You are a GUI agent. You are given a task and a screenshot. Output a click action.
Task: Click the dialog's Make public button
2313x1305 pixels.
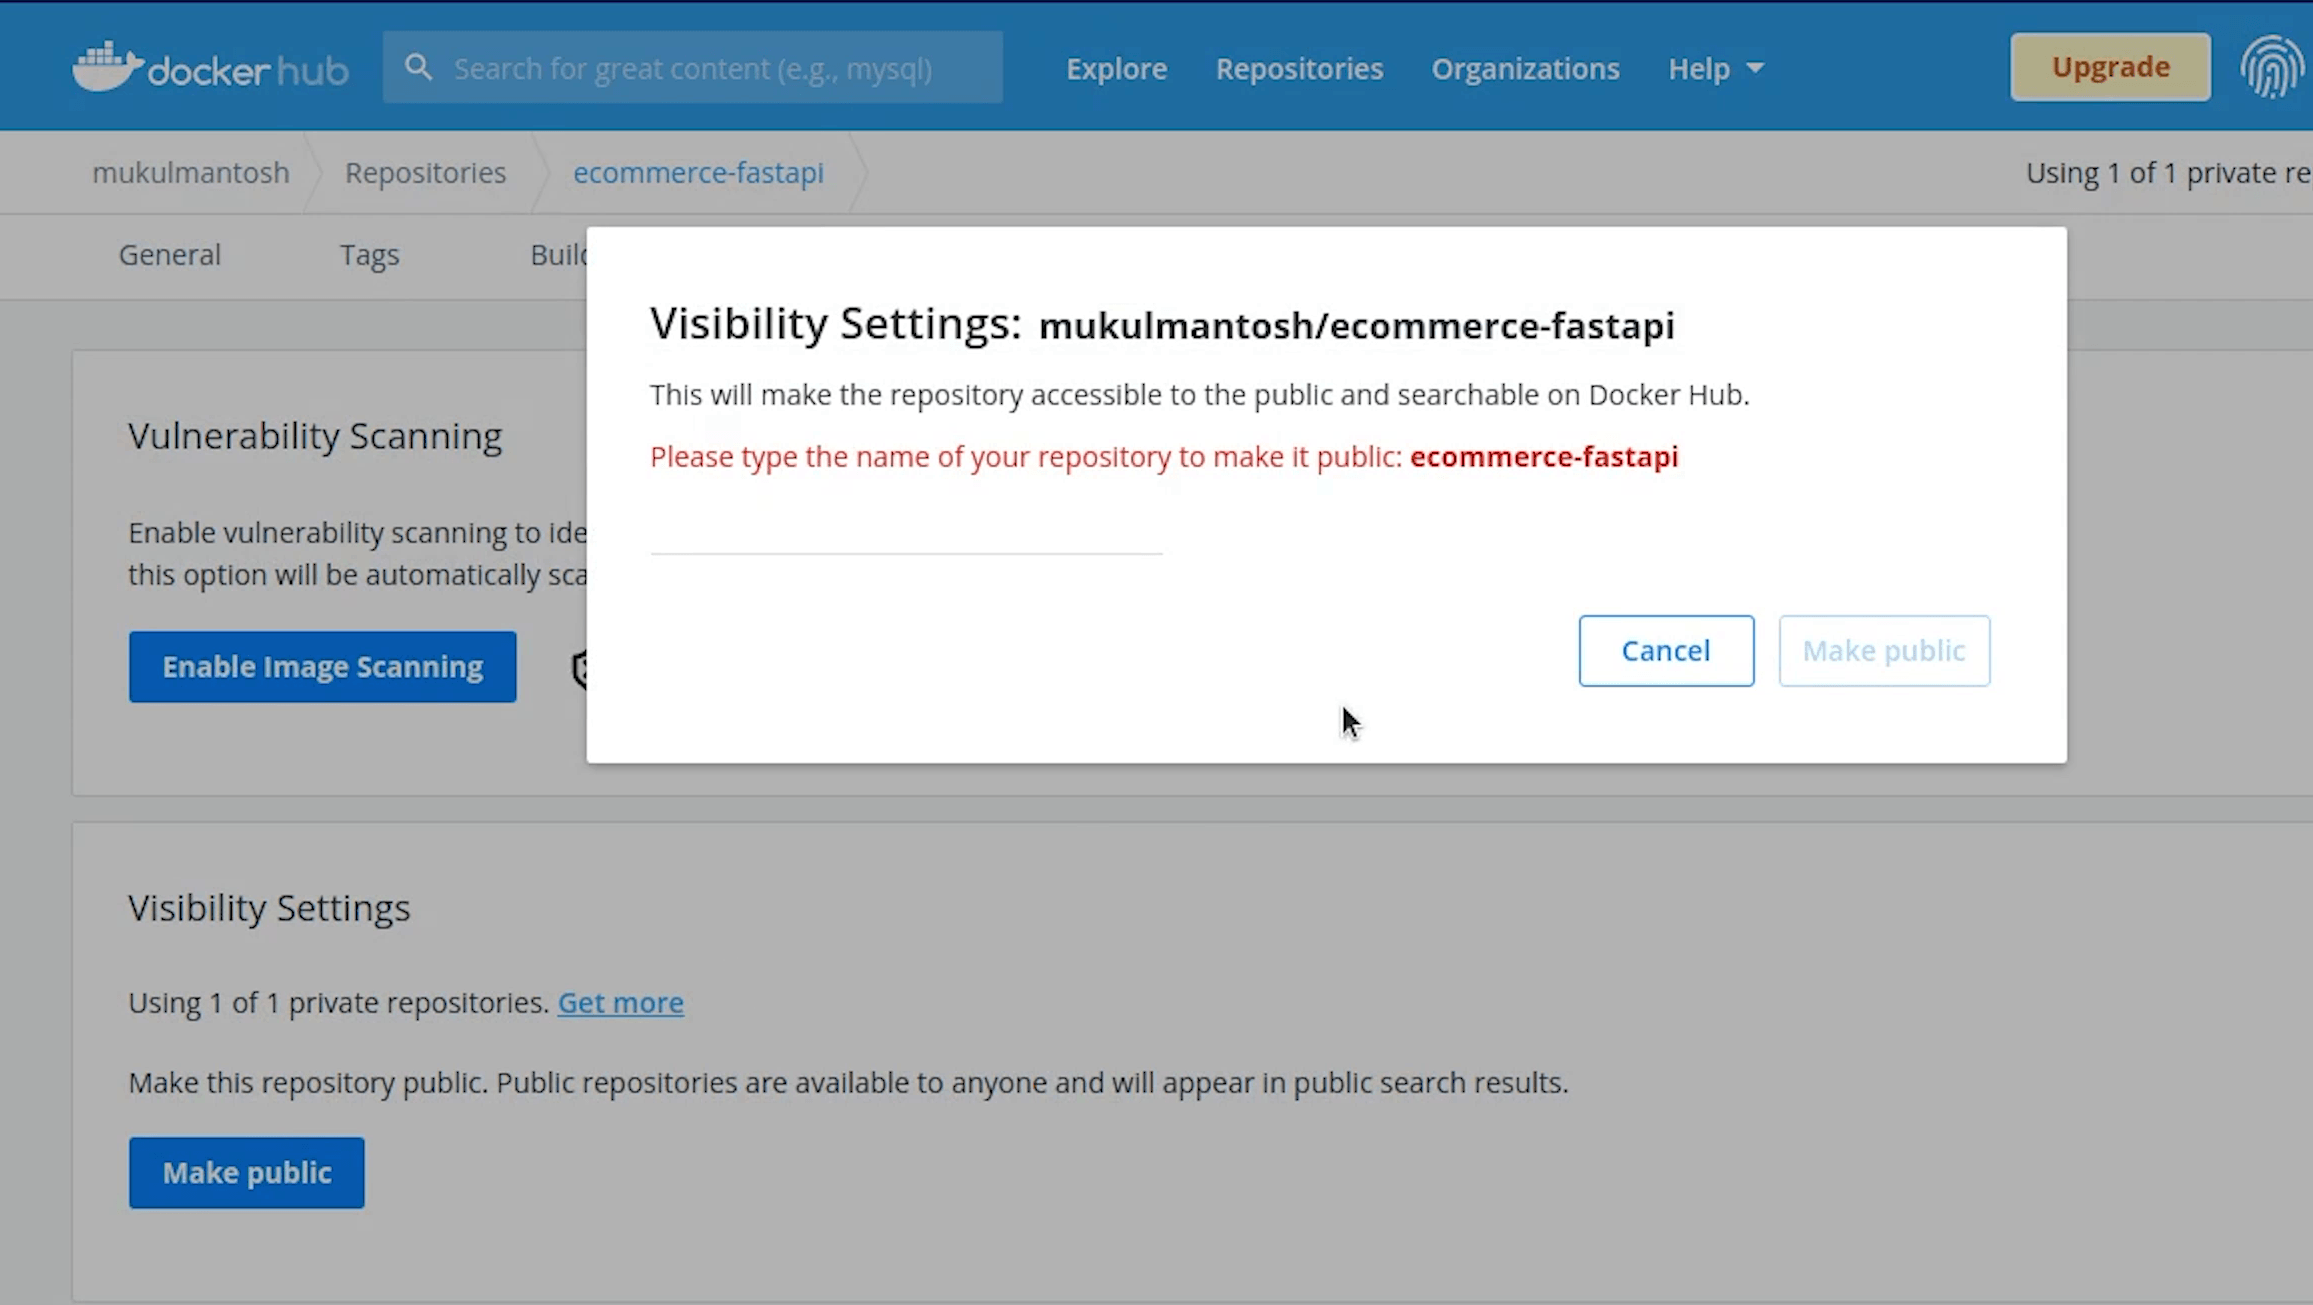pos(1883,651)
